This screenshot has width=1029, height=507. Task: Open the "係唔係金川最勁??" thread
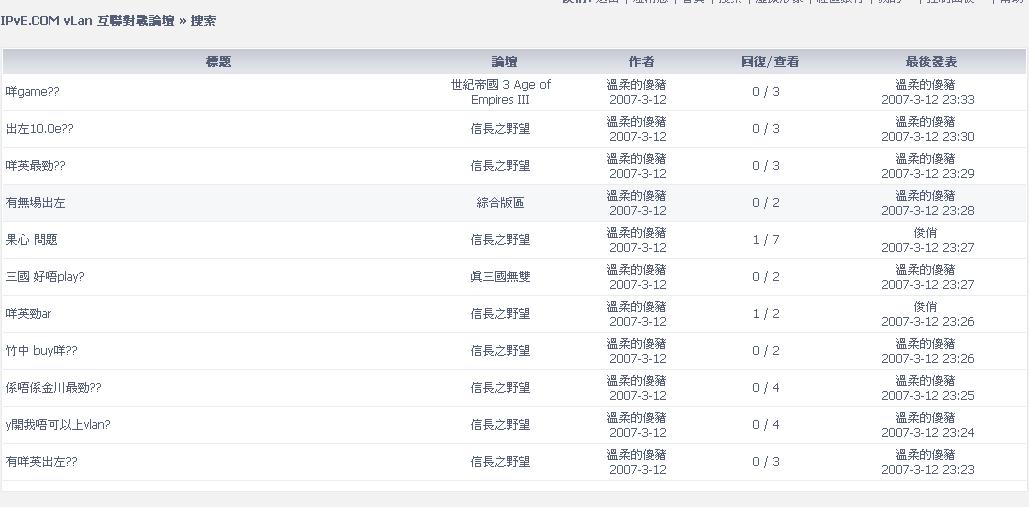(x=53, y=388)
